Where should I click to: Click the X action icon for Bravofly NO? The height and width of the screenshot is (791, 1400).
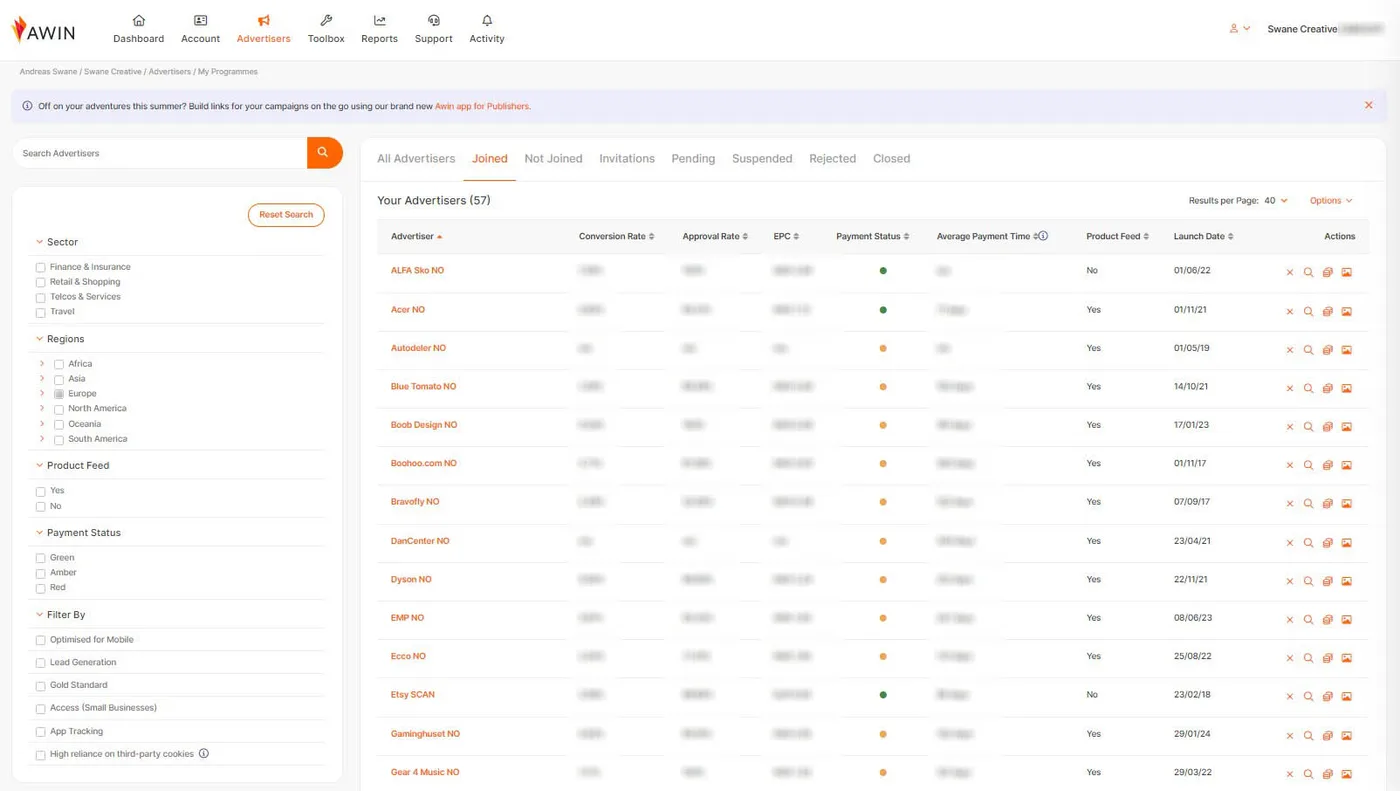1290,504
